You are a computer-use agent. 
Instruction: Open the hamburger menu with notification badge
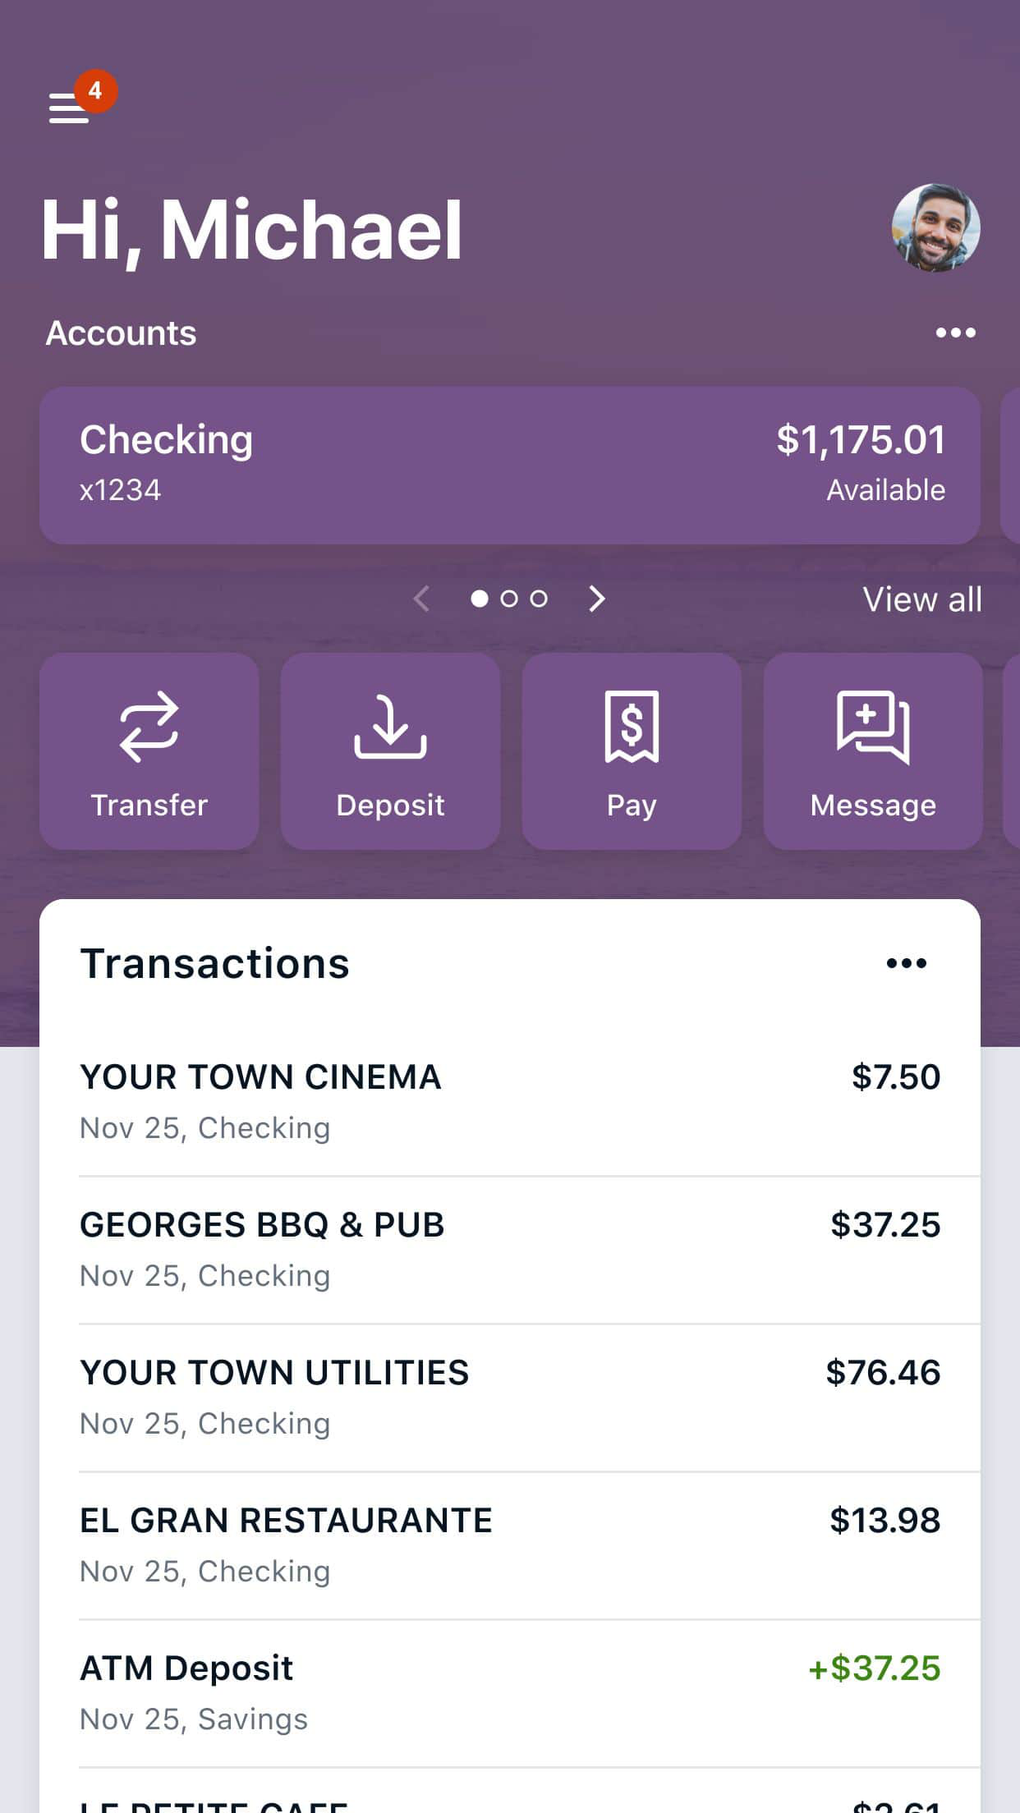pos(70,107)
